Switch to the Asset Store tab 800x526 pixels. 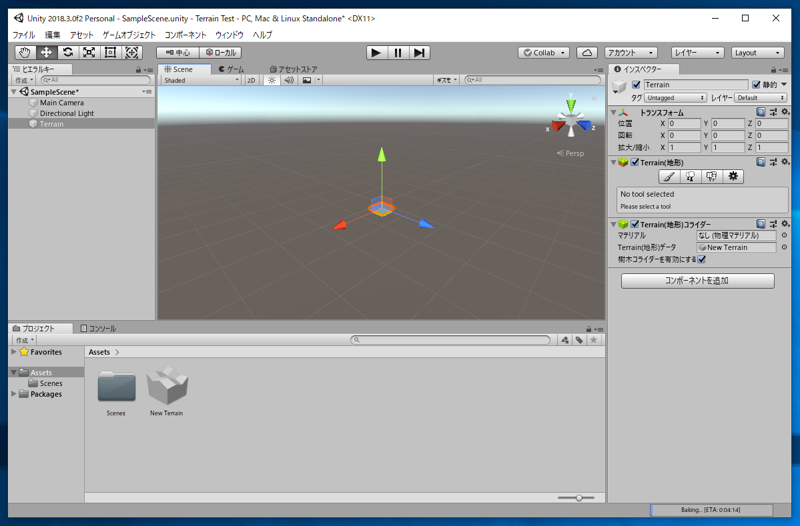coord(293,69)
